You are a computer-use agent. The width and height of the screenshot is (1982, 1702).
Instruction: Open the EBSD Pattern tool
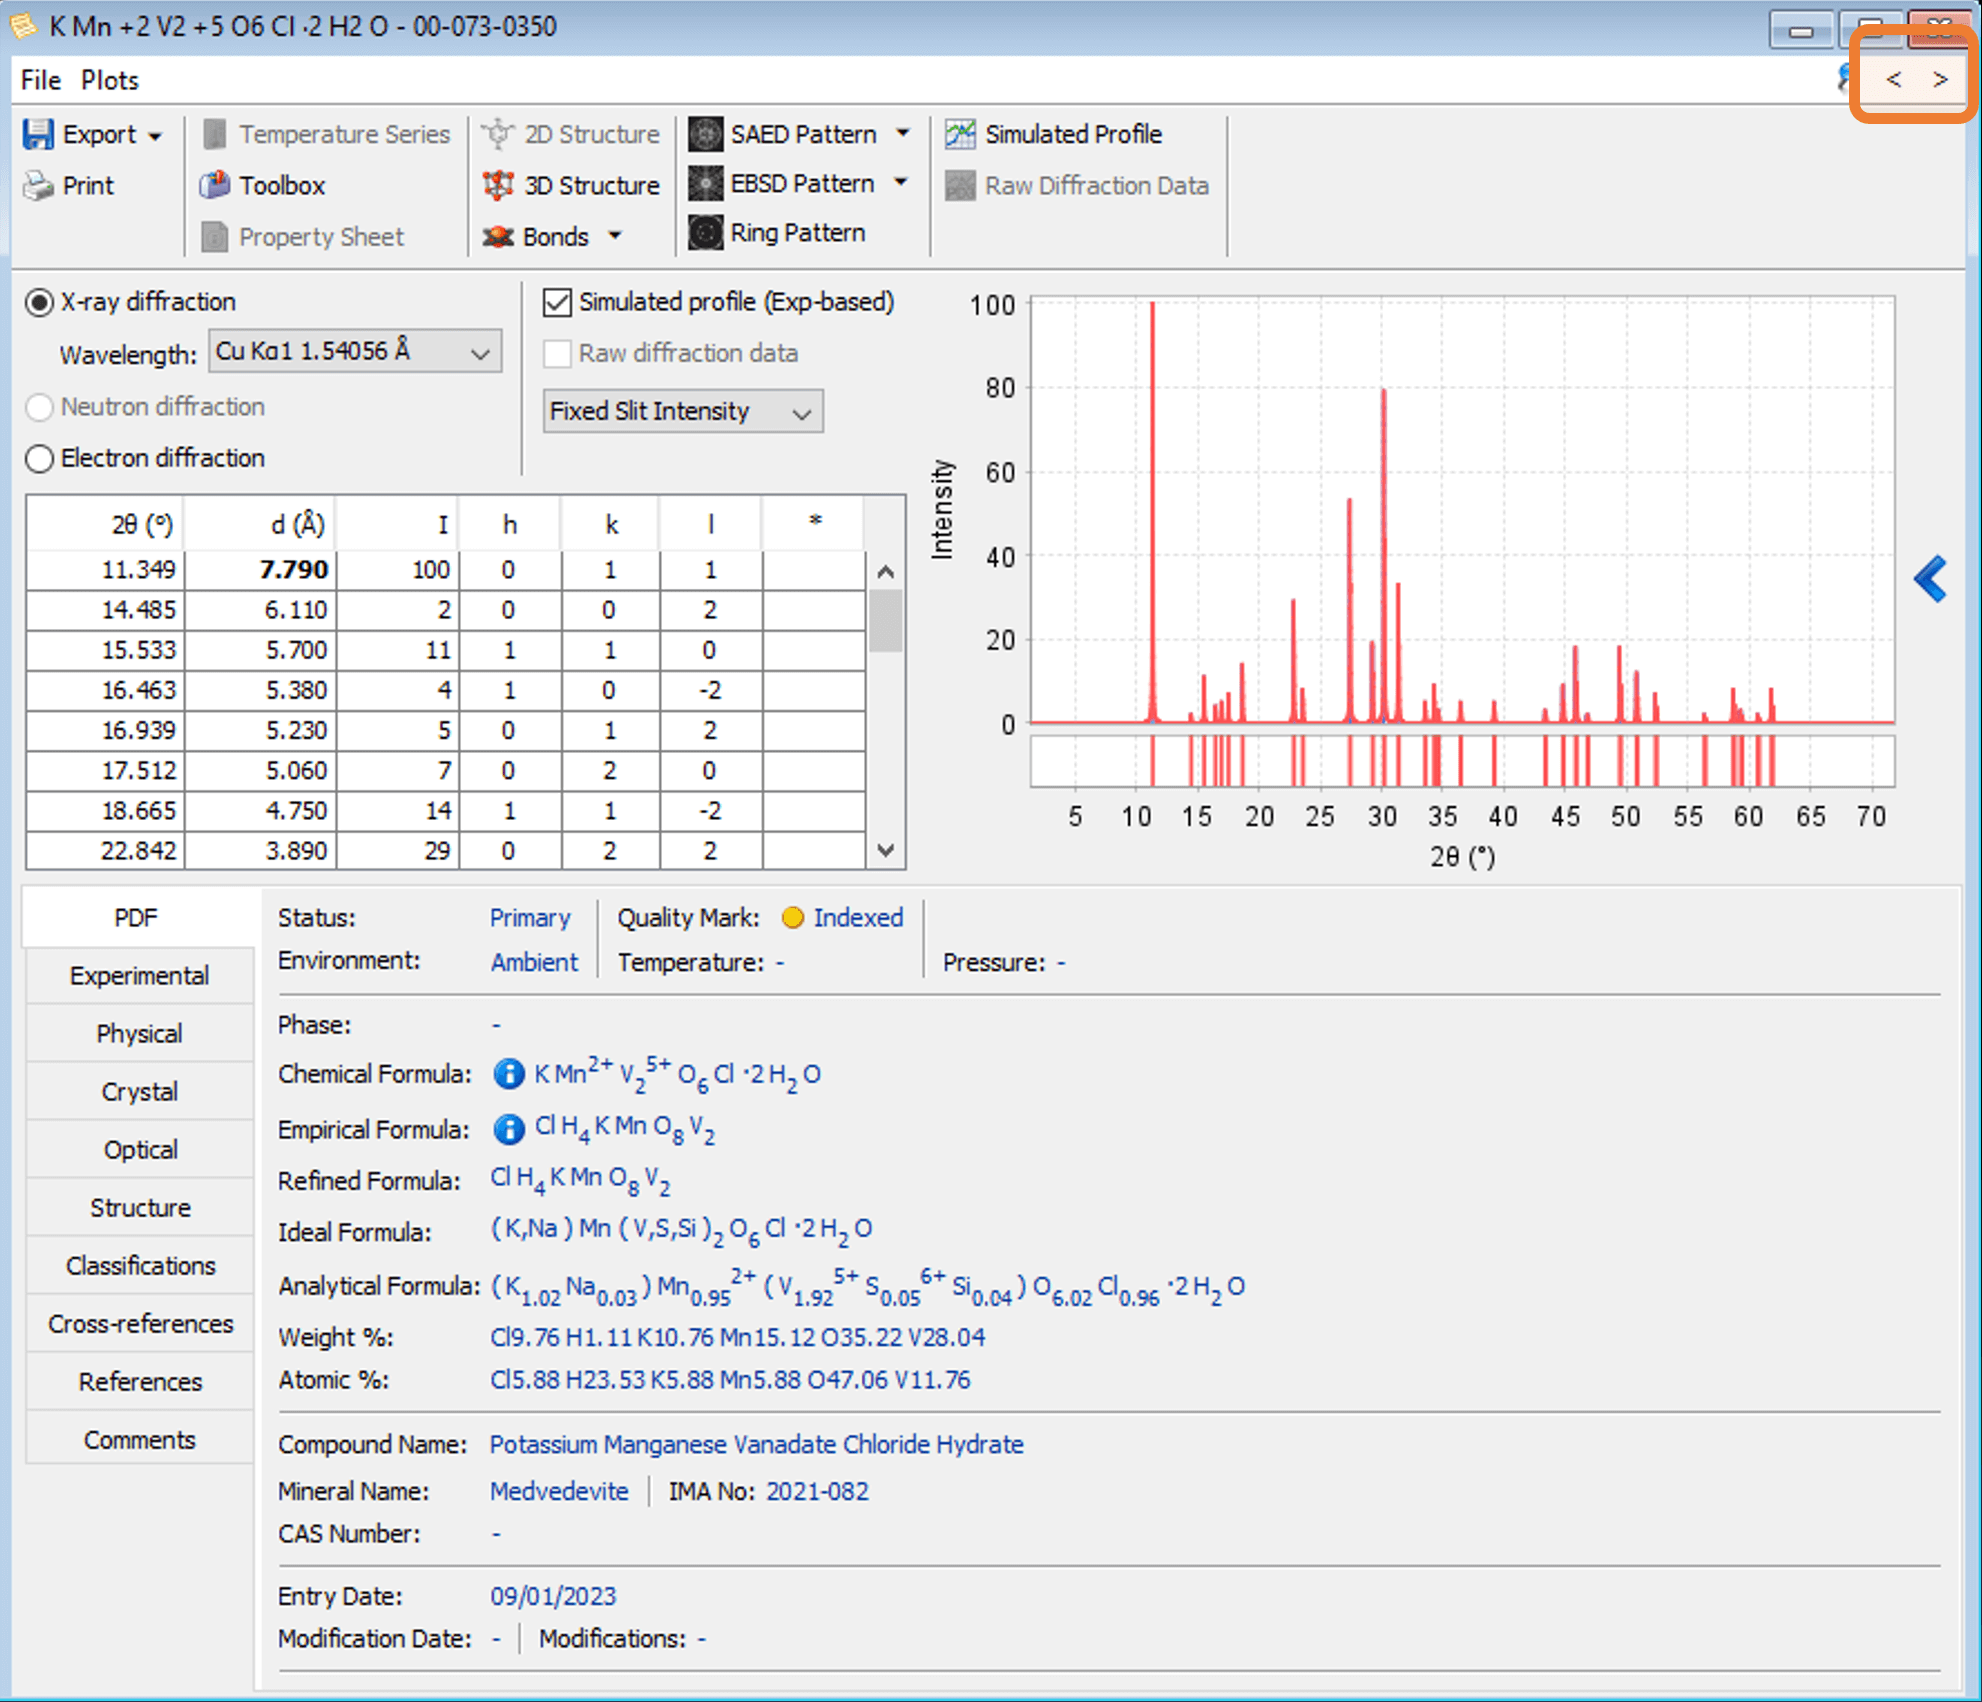point(781,184)
